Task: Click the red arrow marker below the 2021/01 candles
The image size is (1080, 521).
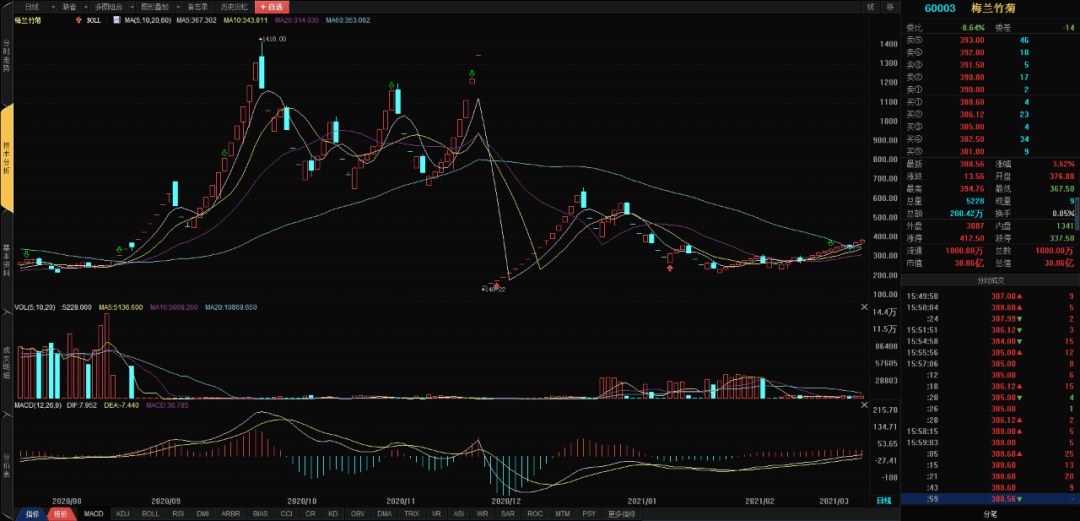Action: 669,269
